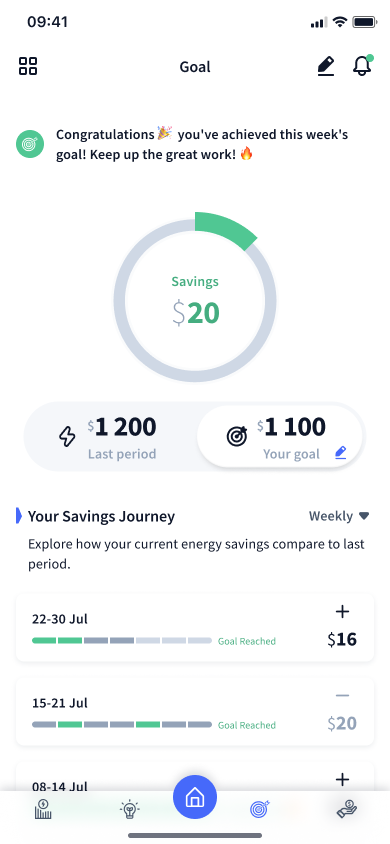This screenshot has width=390, height=844.
Task: Select the goal target tab in the bottom bar
Action: (x=260, y=809)
